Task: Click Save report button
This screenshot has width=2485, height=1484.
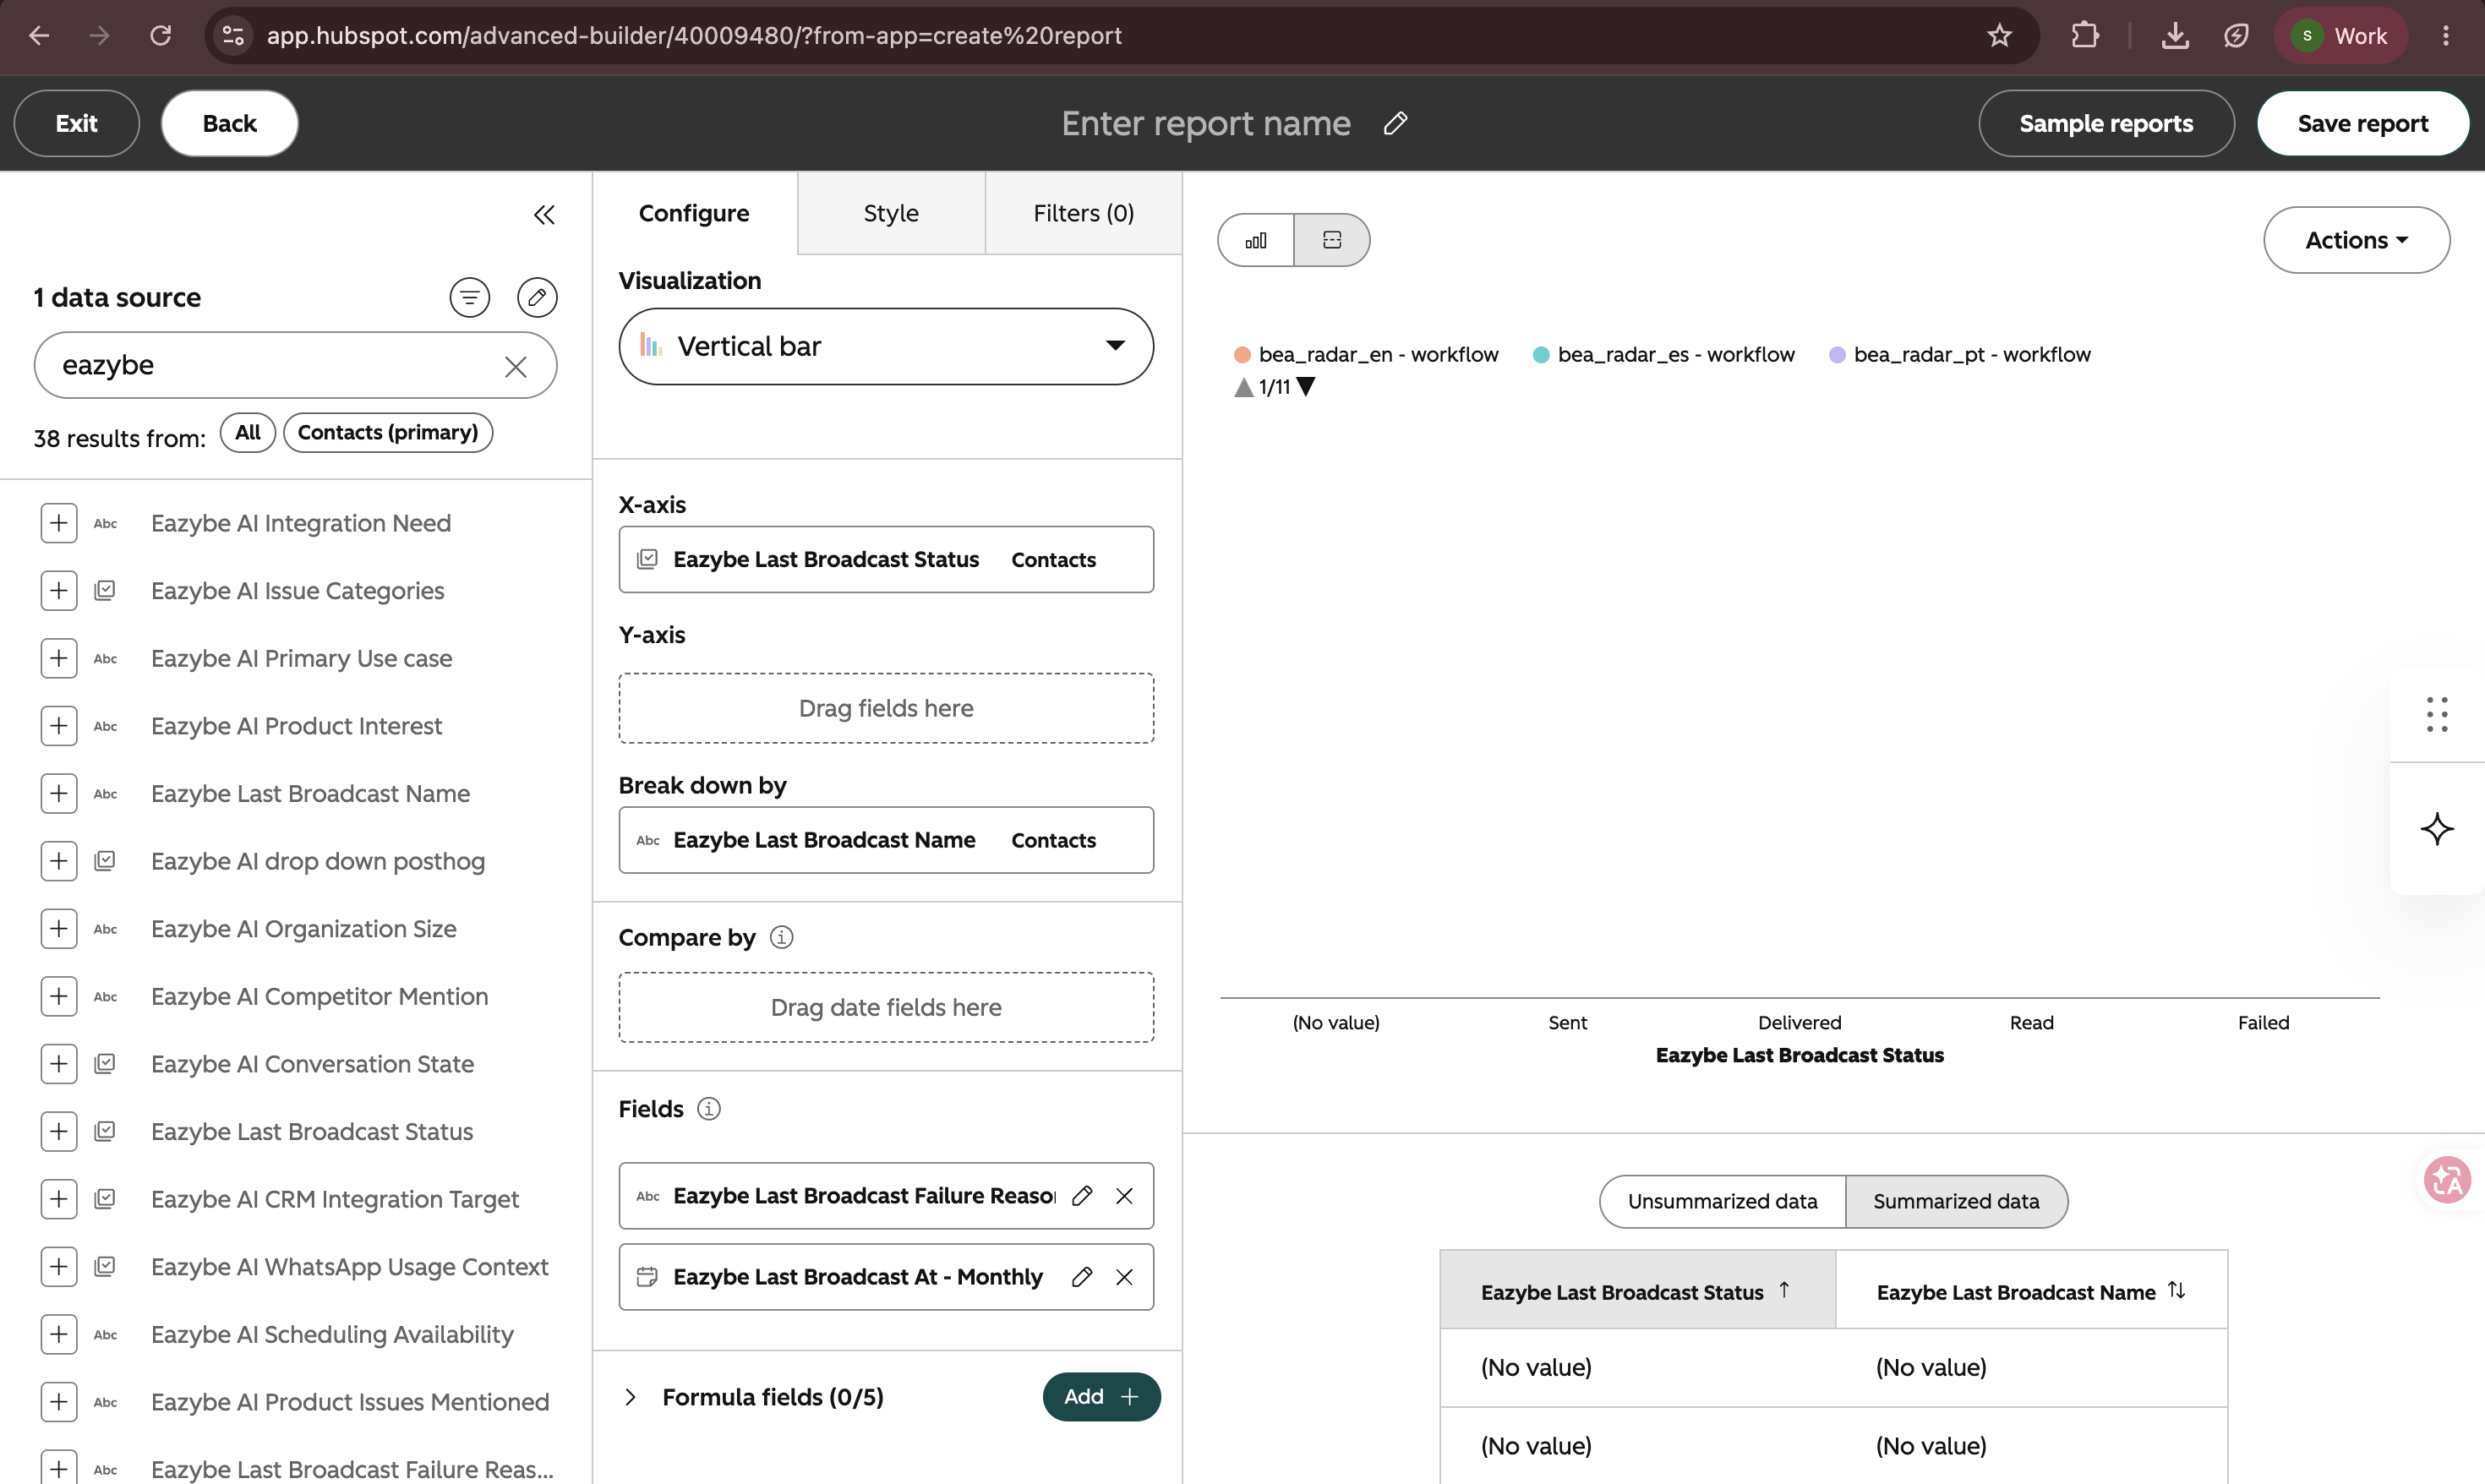Action: 2362,123
